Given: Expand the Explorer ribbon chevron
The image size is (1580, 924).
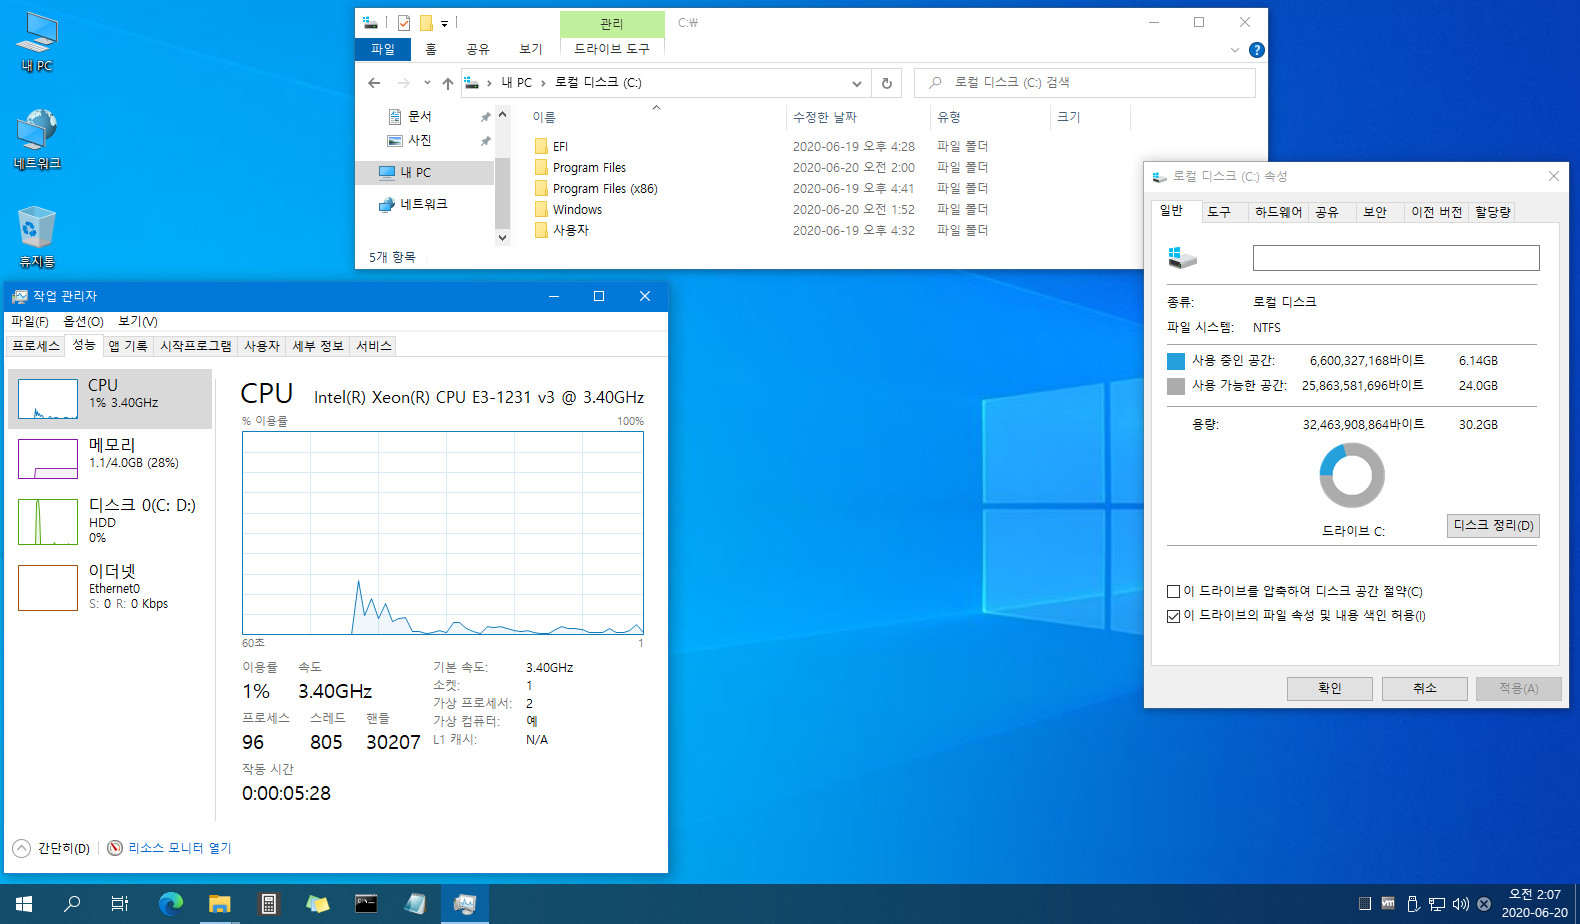Looking at the screenshot, I should point(1234,50).
